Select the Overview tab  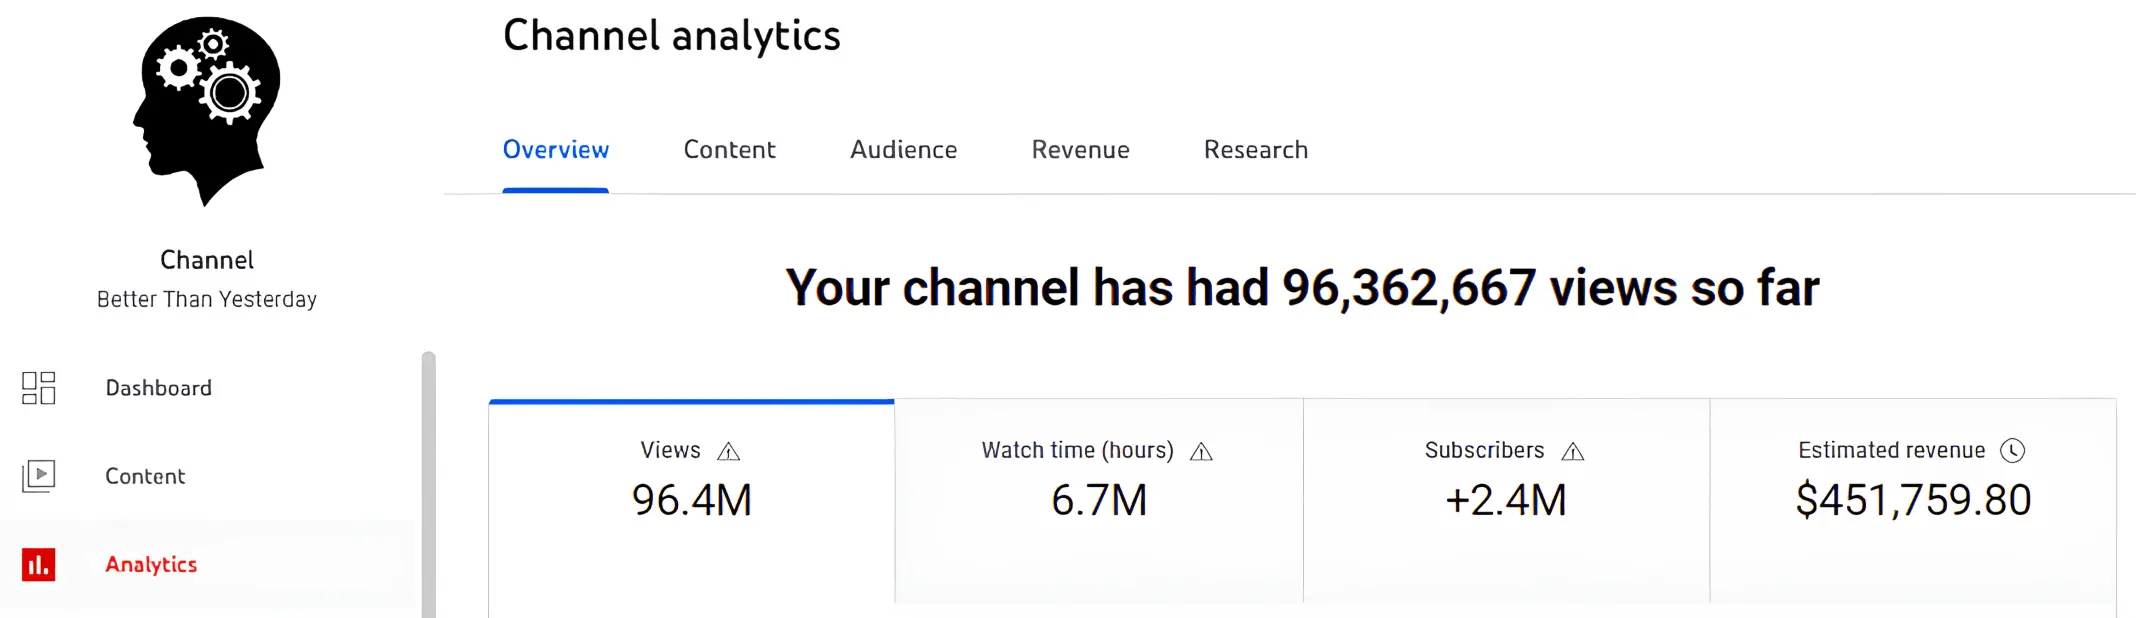(x=555, y=150)
